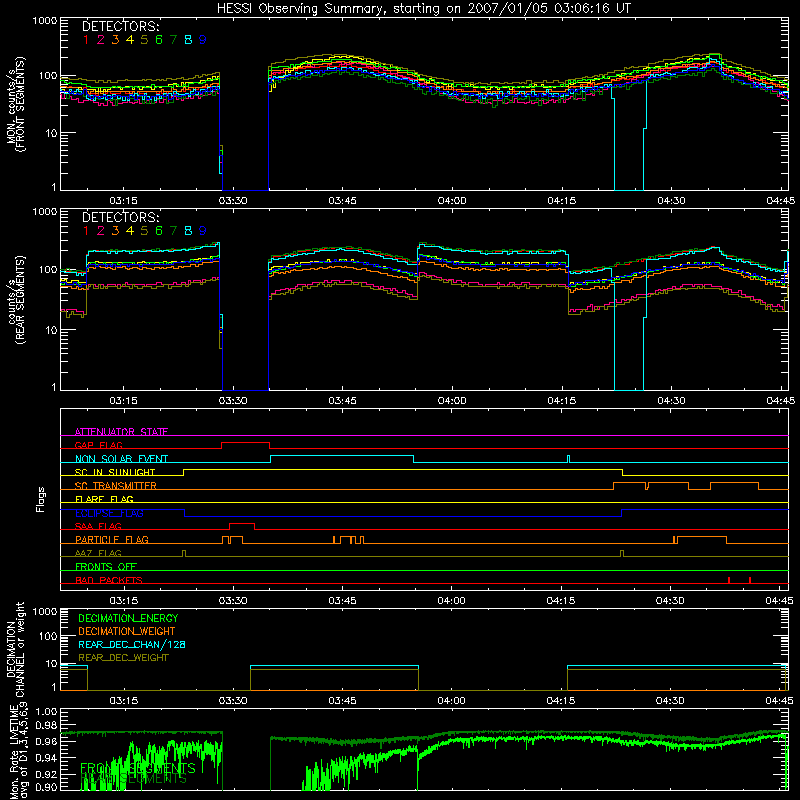Click the raised GAP_FLAG step near 03:30
The image size is (800, 800).
tap(245, 443)
